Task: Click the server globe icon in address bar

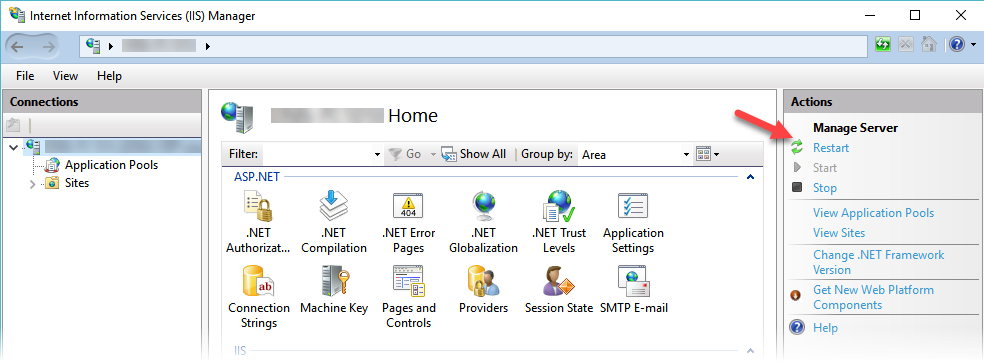Action: pyautogui.click(x=94, y=45)
